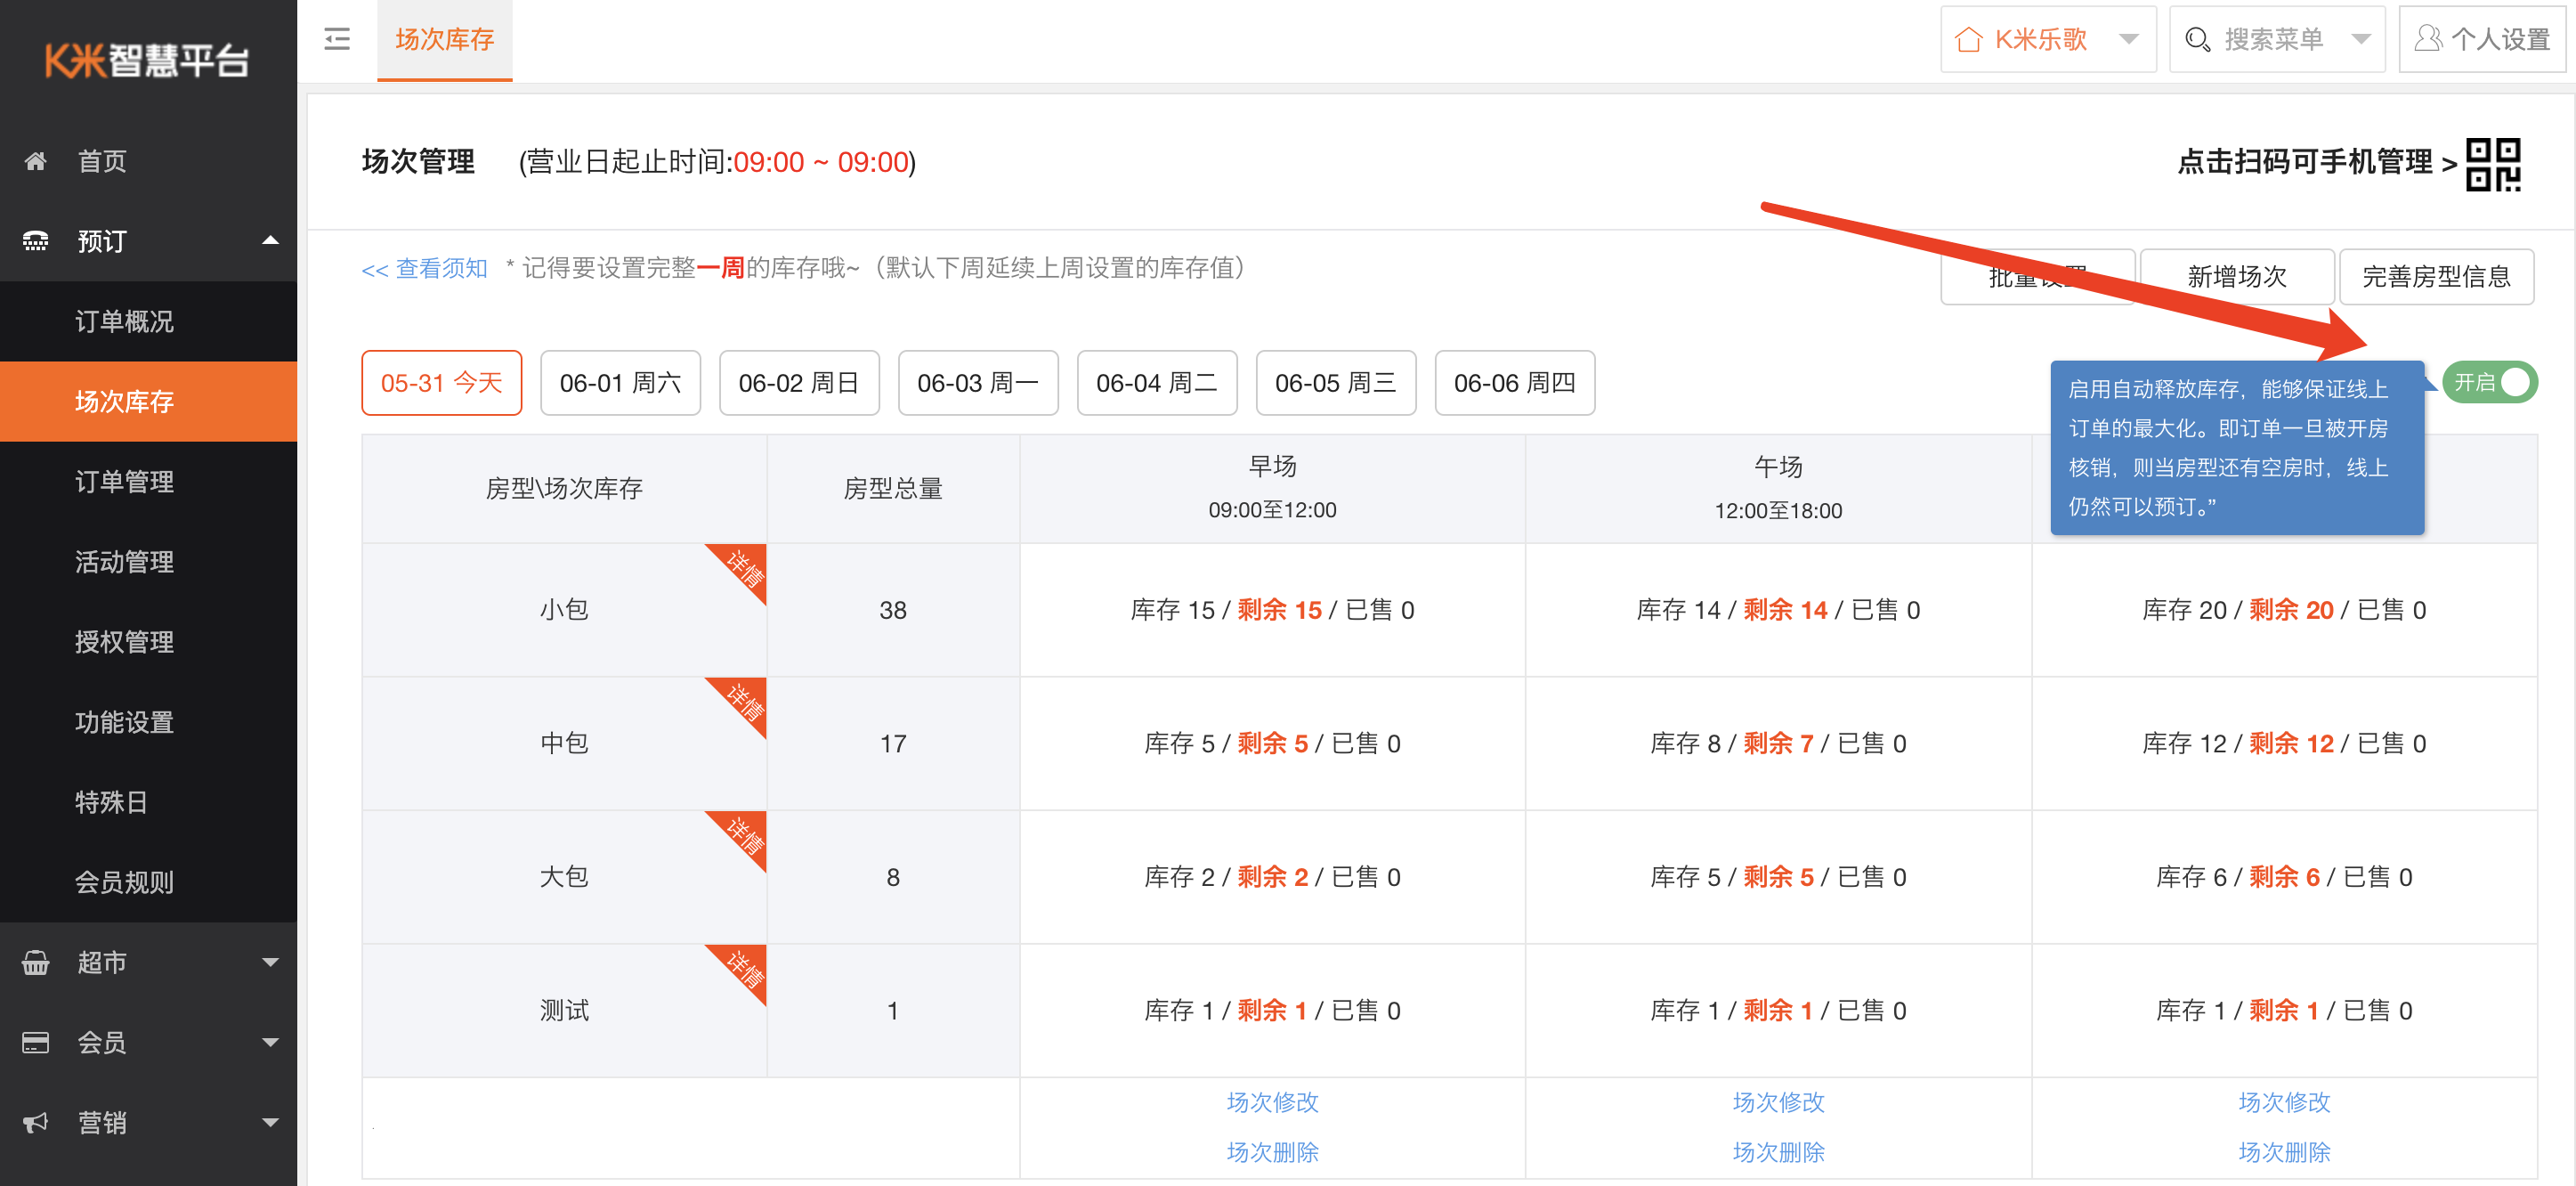Click 场次删除 under 早场 column

point(1272,1152)
